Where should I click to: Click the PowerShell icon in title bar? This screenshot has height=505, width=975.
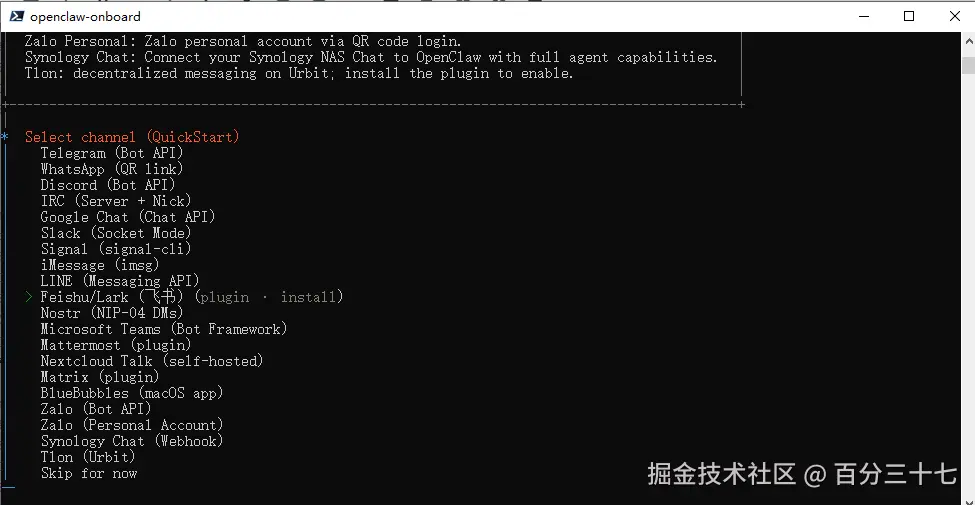click(14, 16)
